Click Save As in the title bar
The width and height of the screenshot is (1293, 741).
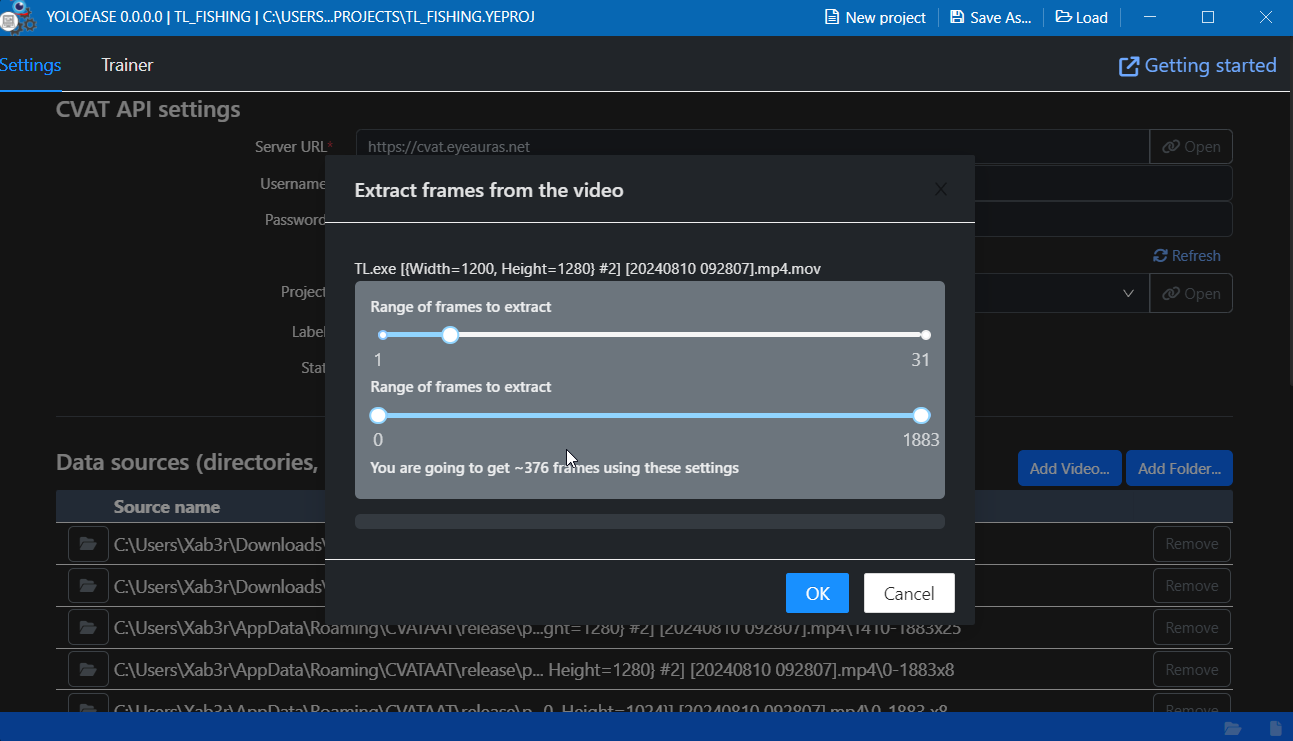(990, 17)
